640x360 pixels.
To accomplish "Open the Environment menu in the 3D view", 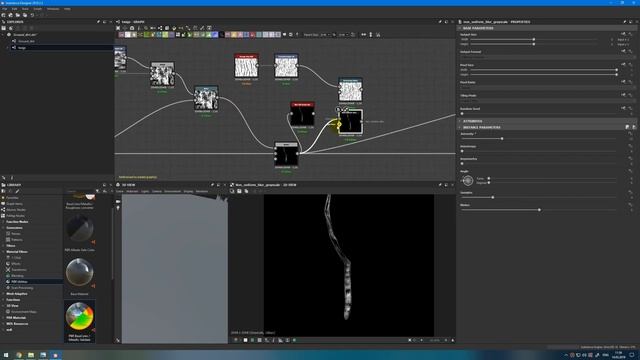I will [172, 191].
